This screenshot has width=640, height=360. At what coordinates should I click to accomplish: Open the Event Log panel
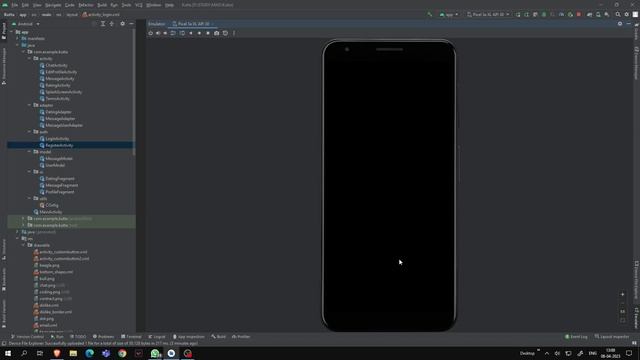[x=576, y=337]
